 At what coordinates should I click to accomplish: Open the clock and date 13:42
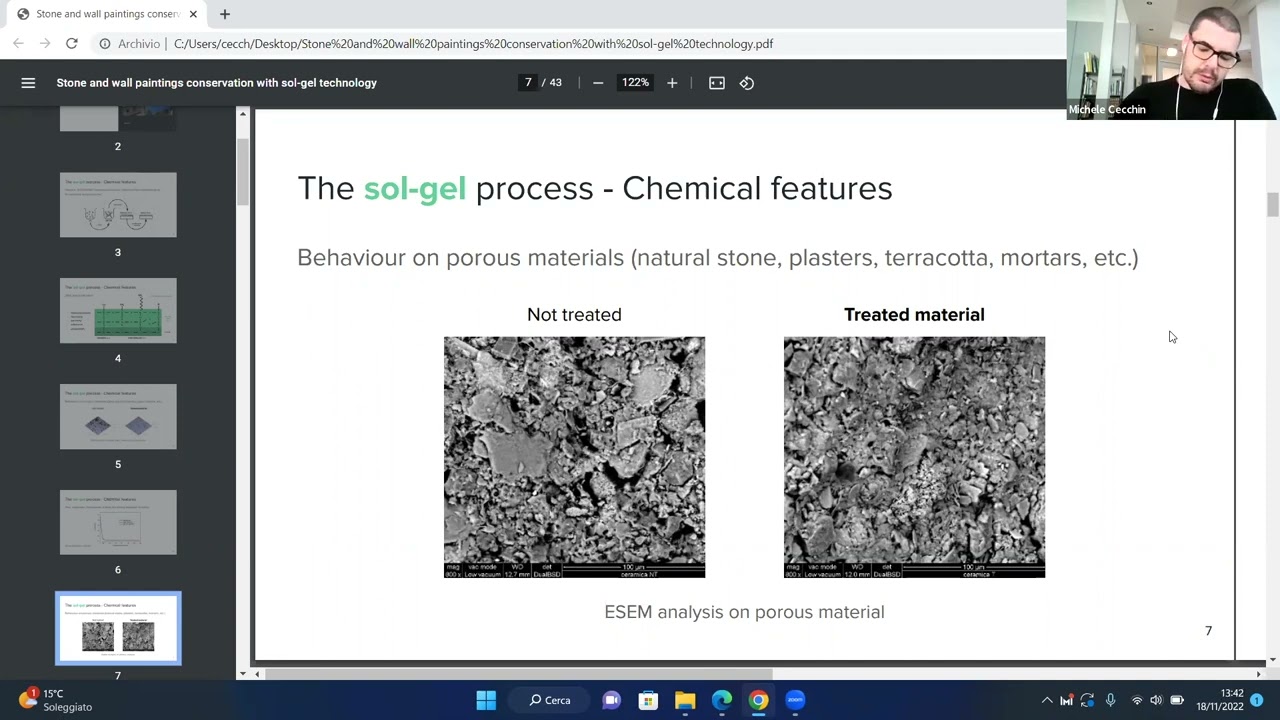point(1219,700)
